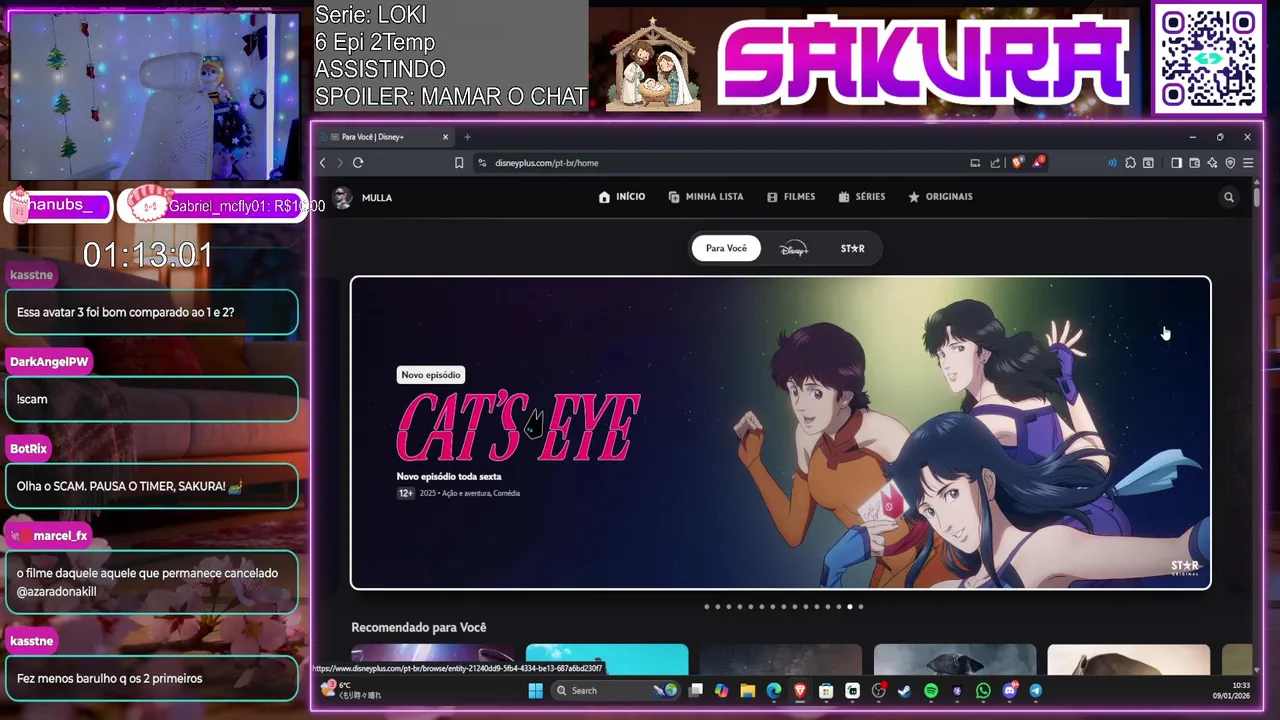1280x720 pixels.
Task: Click the hanubs_ name badge
Action: point(59,205)
